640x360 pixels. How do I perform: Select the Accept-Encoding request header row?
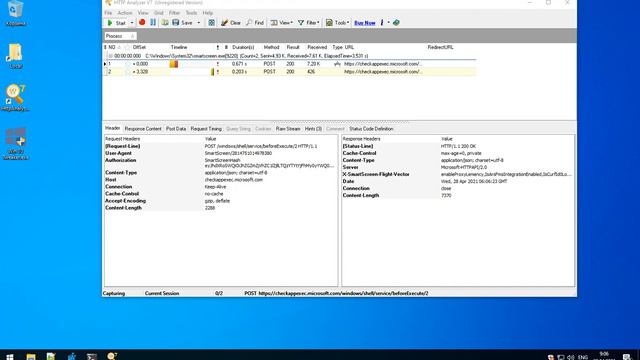(221, 201)
